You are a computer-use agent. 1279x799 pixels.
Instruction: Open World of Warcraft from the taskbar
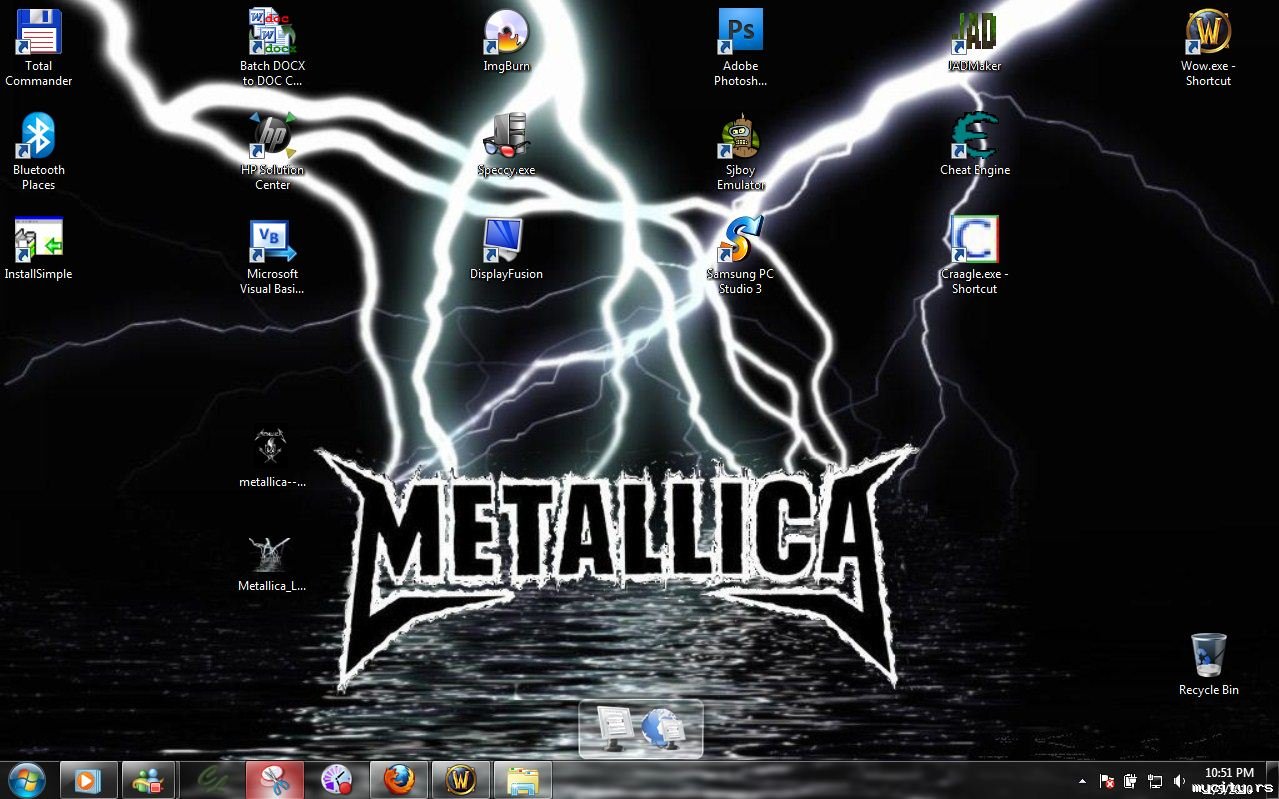461,780
